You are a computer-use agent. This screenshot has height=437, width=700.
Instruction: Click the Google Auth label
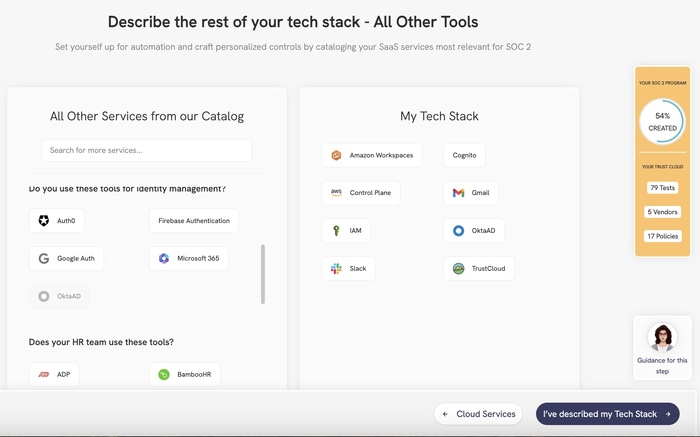[75, 258]
